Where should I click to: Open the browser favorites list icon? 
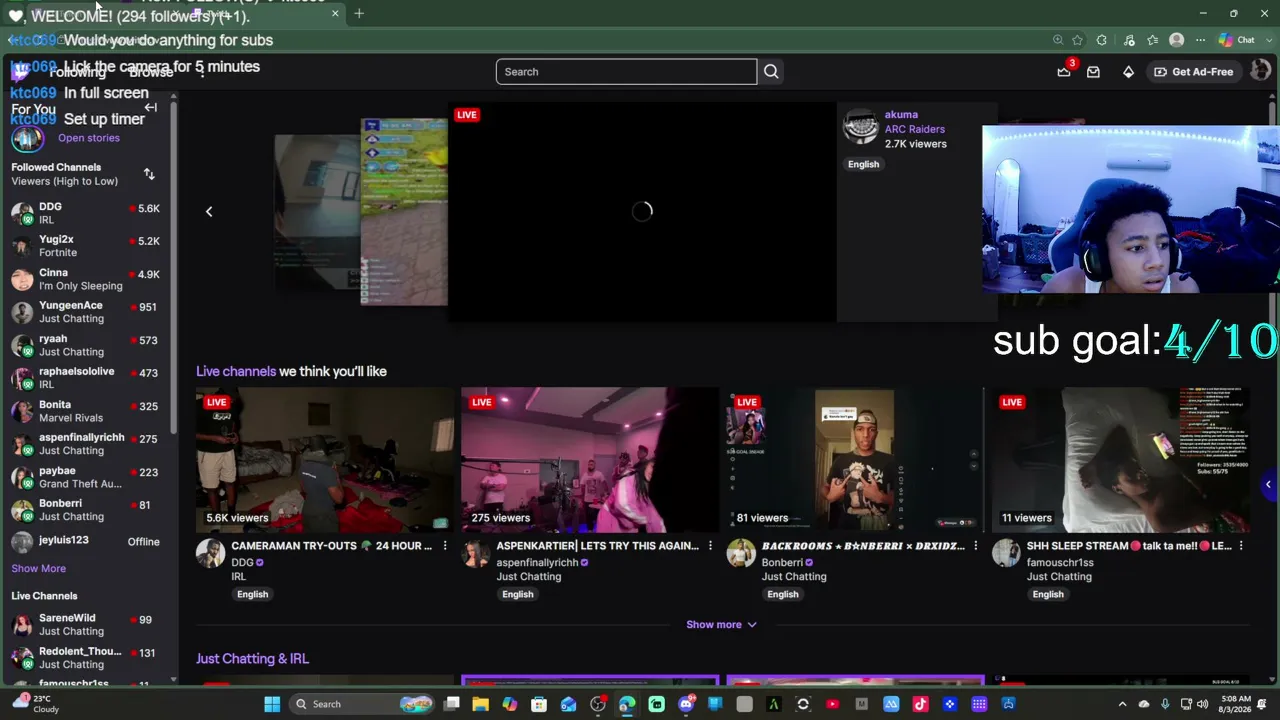1153,40
